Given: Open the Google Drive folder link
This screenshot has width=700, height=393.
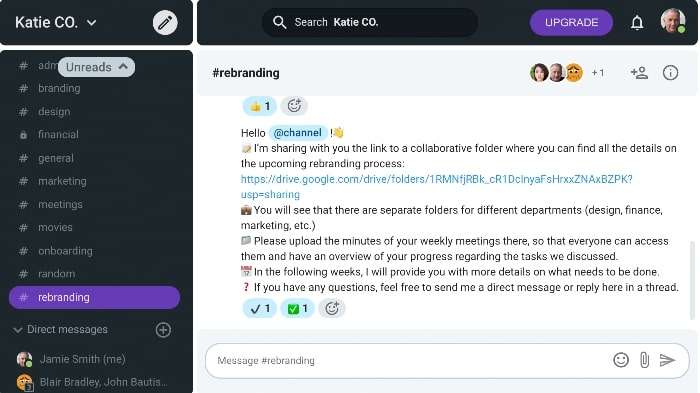Looking at the screenshot, I should (437, 187).
